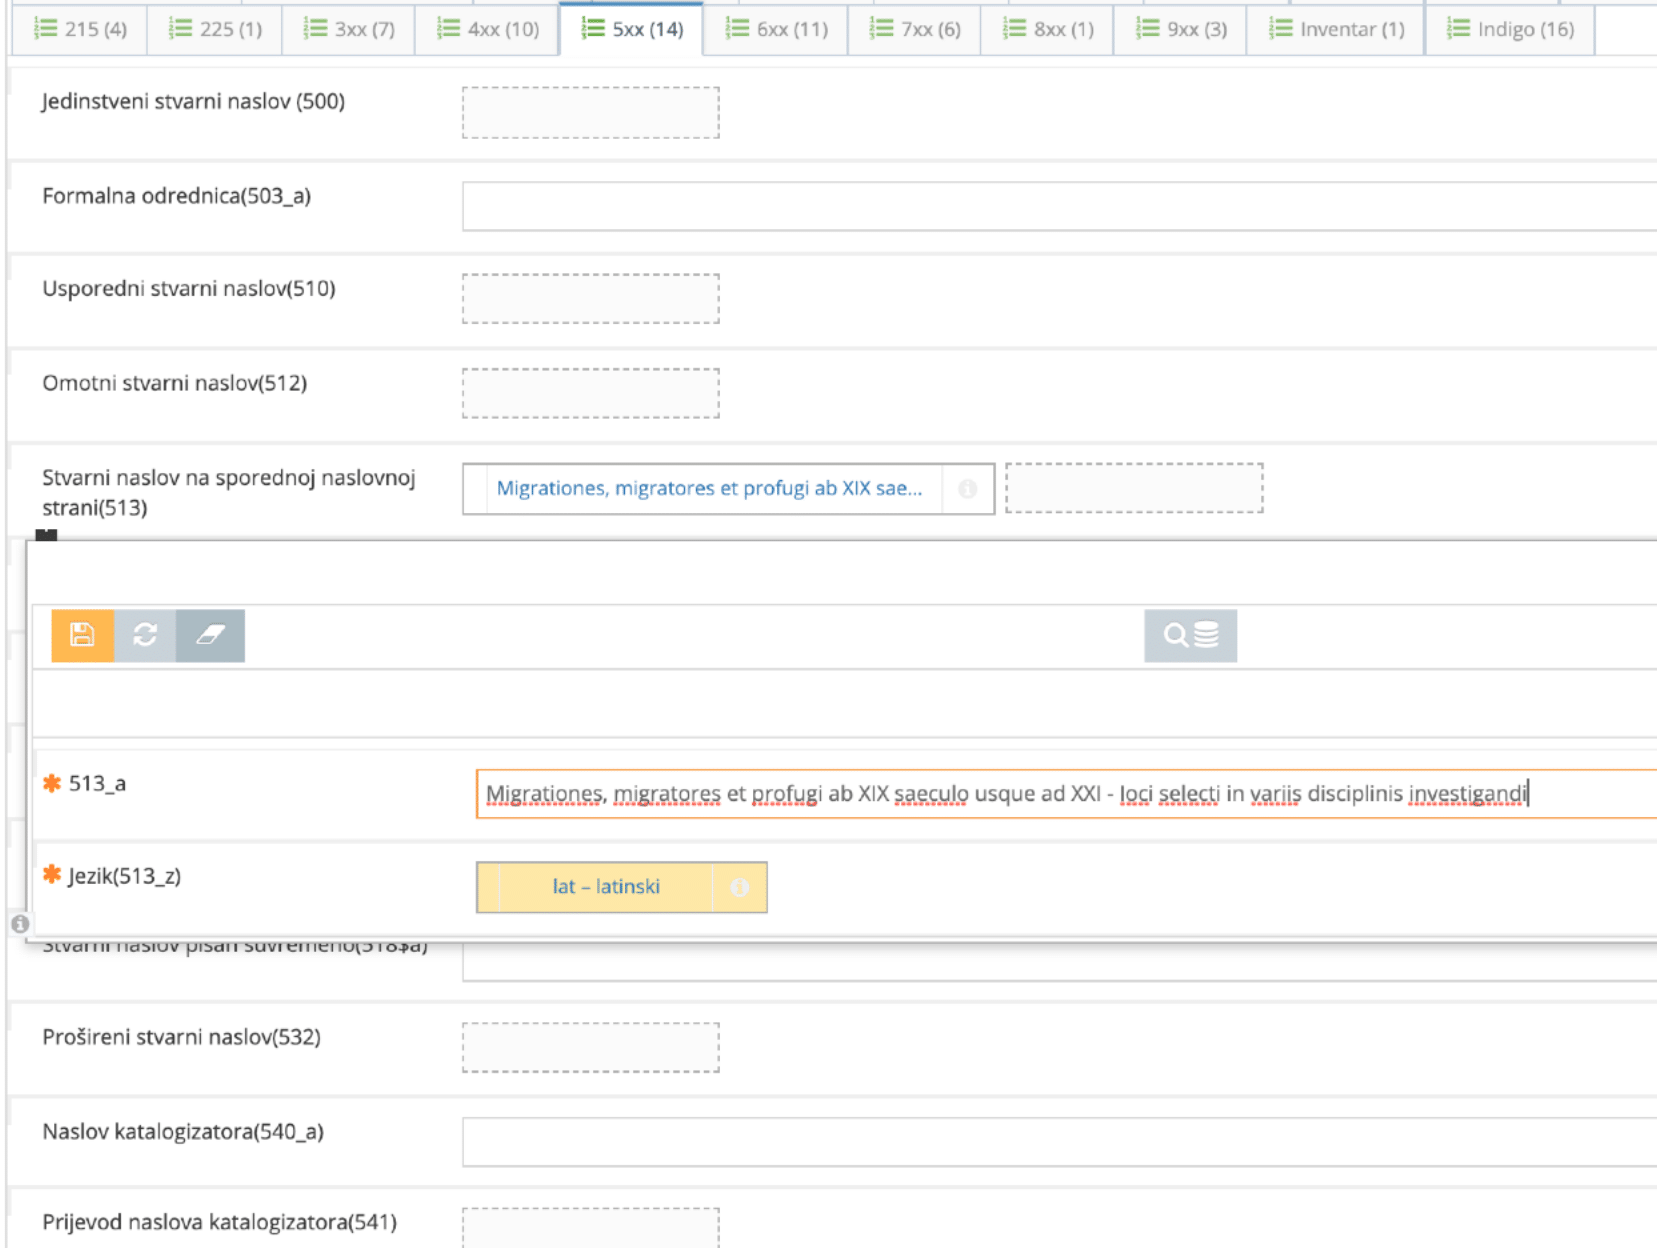The height and width of the screenshot is (1248, 1657).
Task: Switch to the 6xx (11) tab
Action: coord(778,29)
